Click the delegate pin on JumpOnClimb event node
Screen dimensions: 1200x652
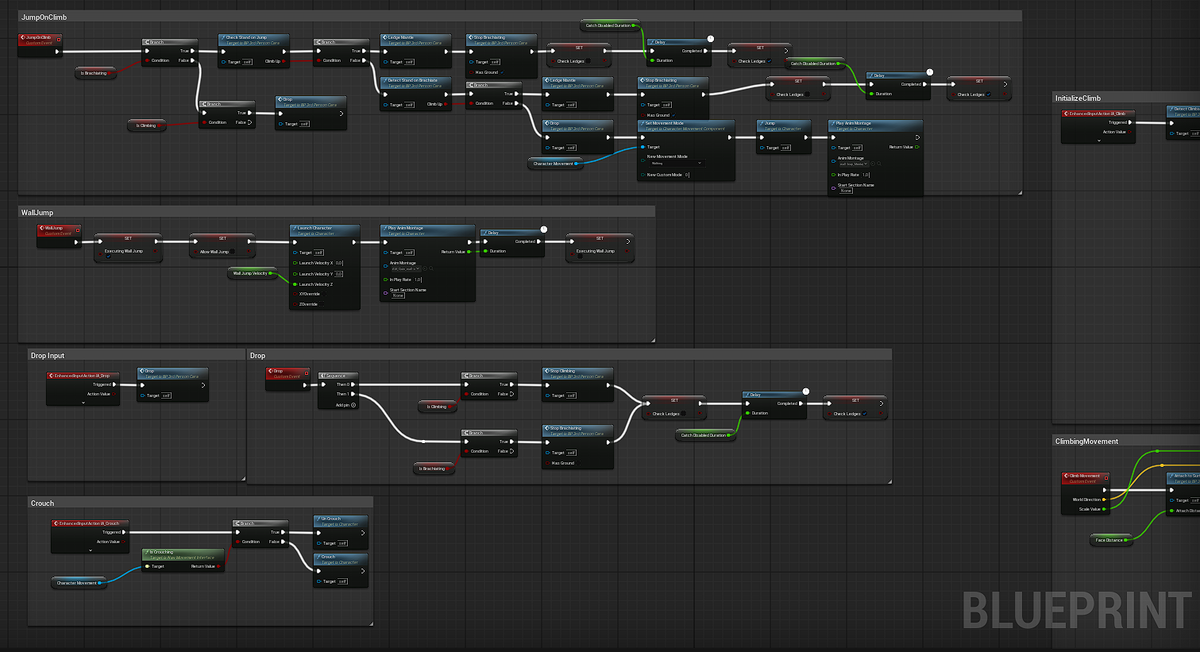pyautogui.click(x=57, y=39)
